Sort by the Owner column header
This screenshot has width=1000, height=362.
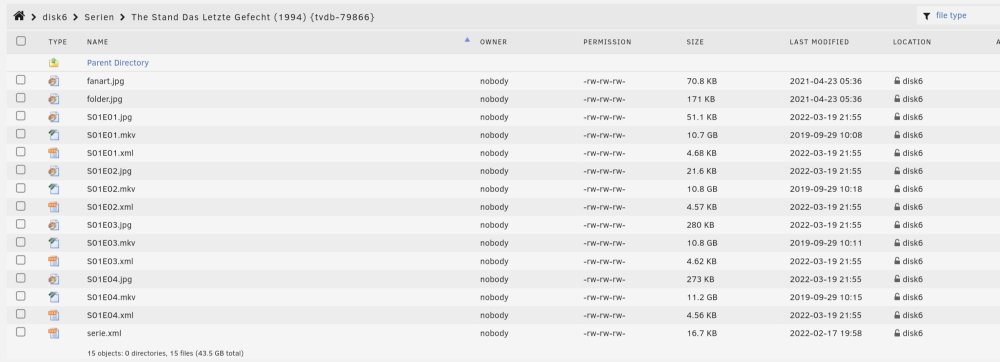493,42
